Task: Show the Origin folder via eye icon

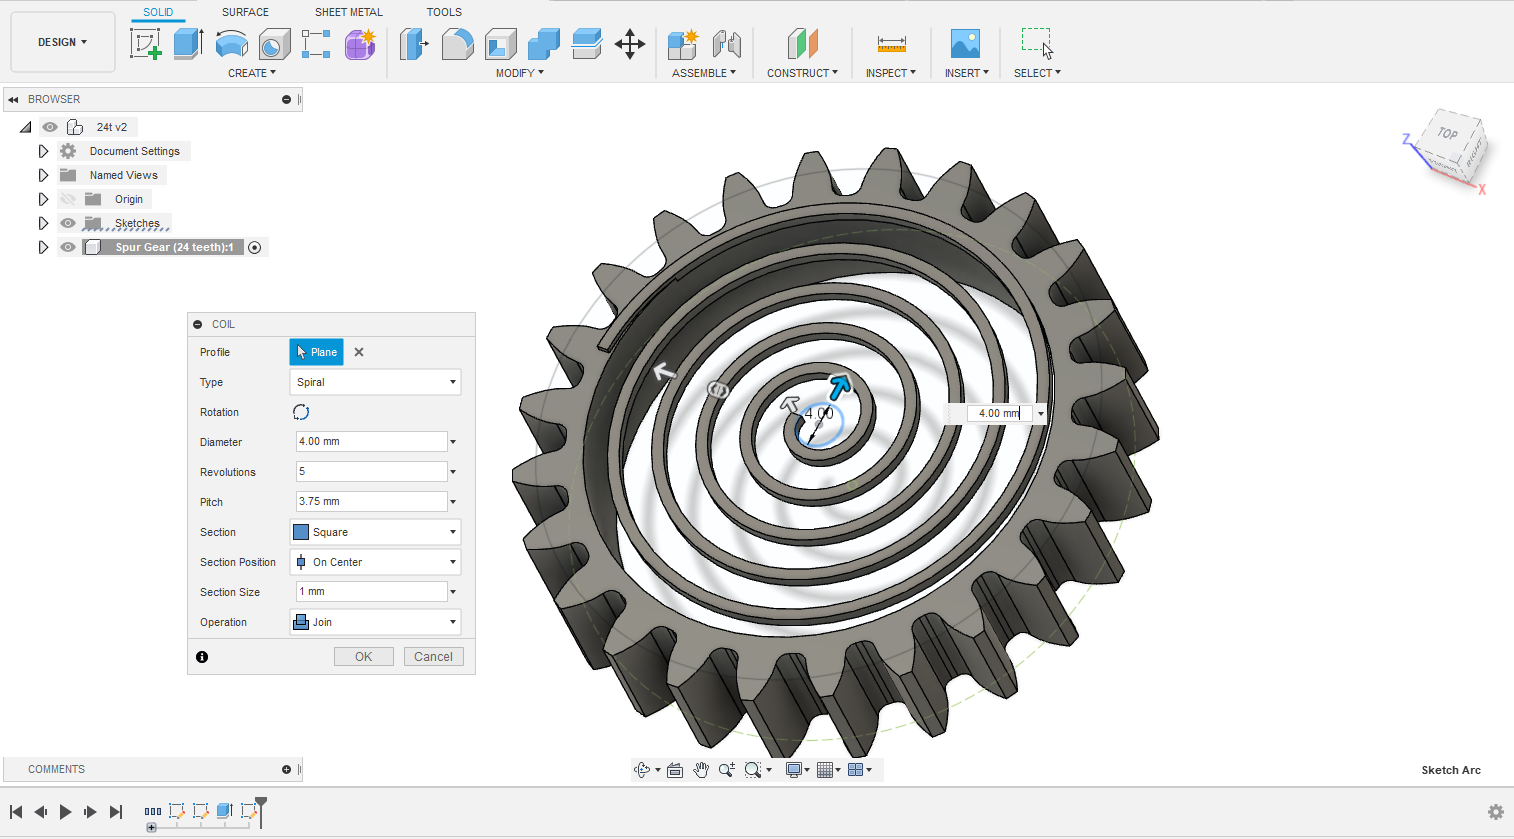Action: pyautogui.click(x=68, y=199)
